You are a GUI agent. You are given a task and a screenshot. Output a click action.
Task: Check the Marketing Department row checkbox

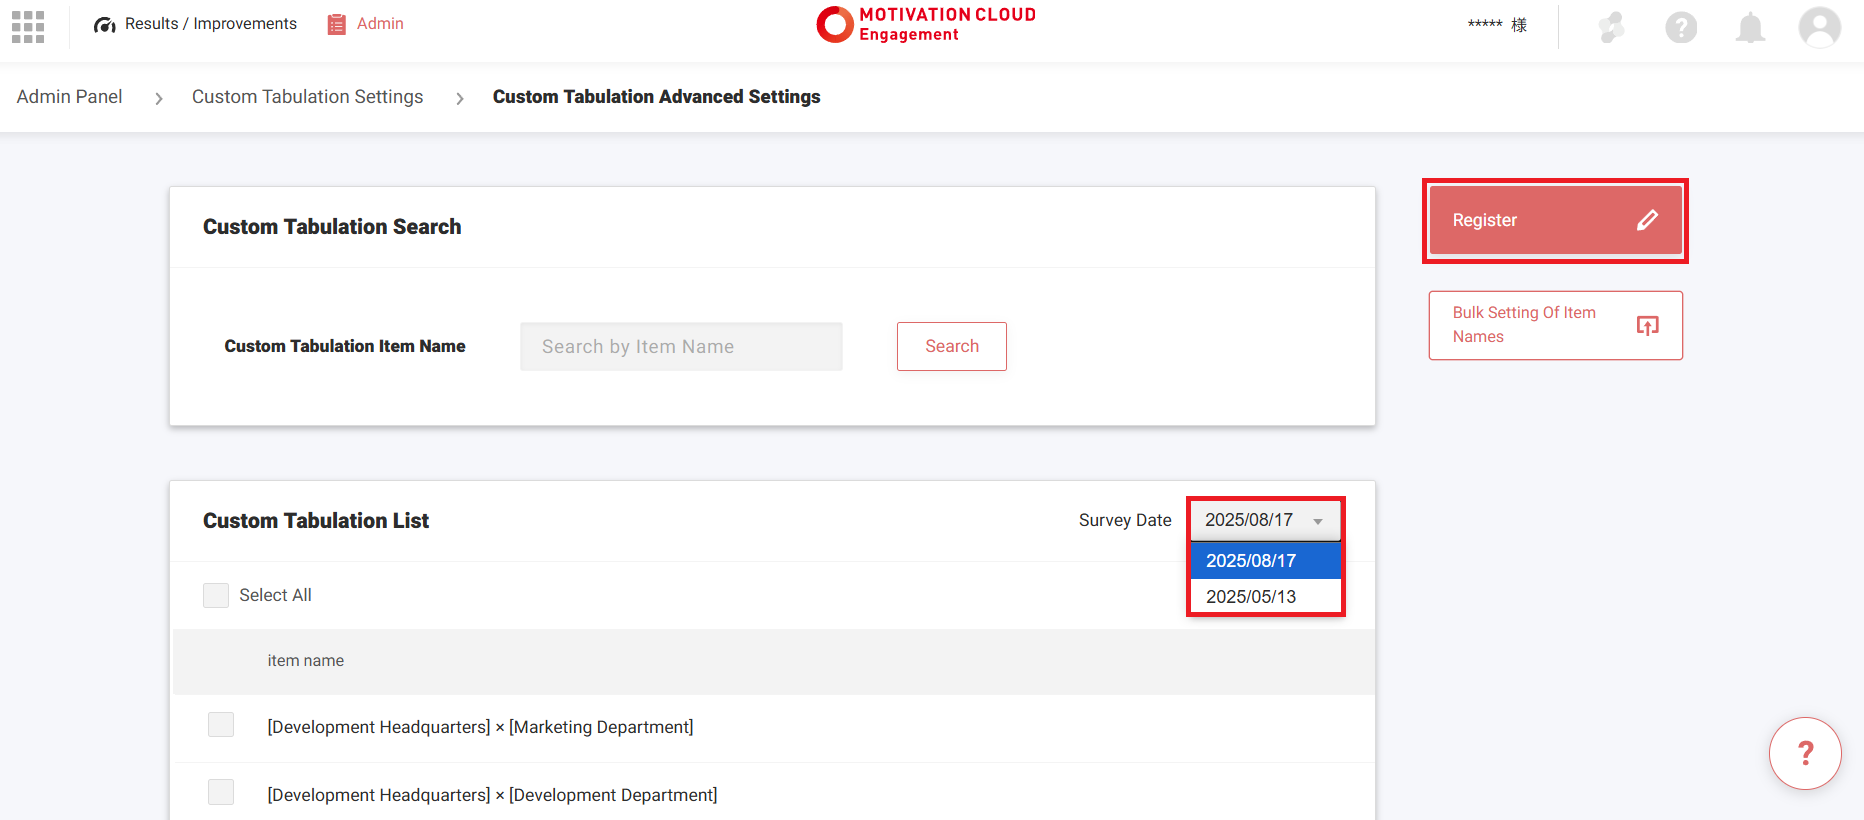point(221,725)
